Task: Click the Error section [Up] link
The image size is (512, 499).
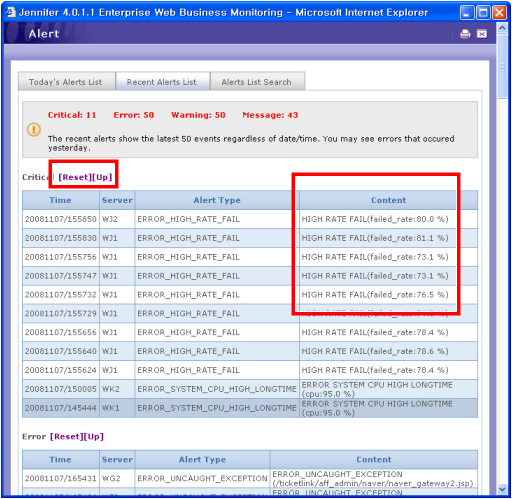Action: pyautogui.click(x=94, y=436)
